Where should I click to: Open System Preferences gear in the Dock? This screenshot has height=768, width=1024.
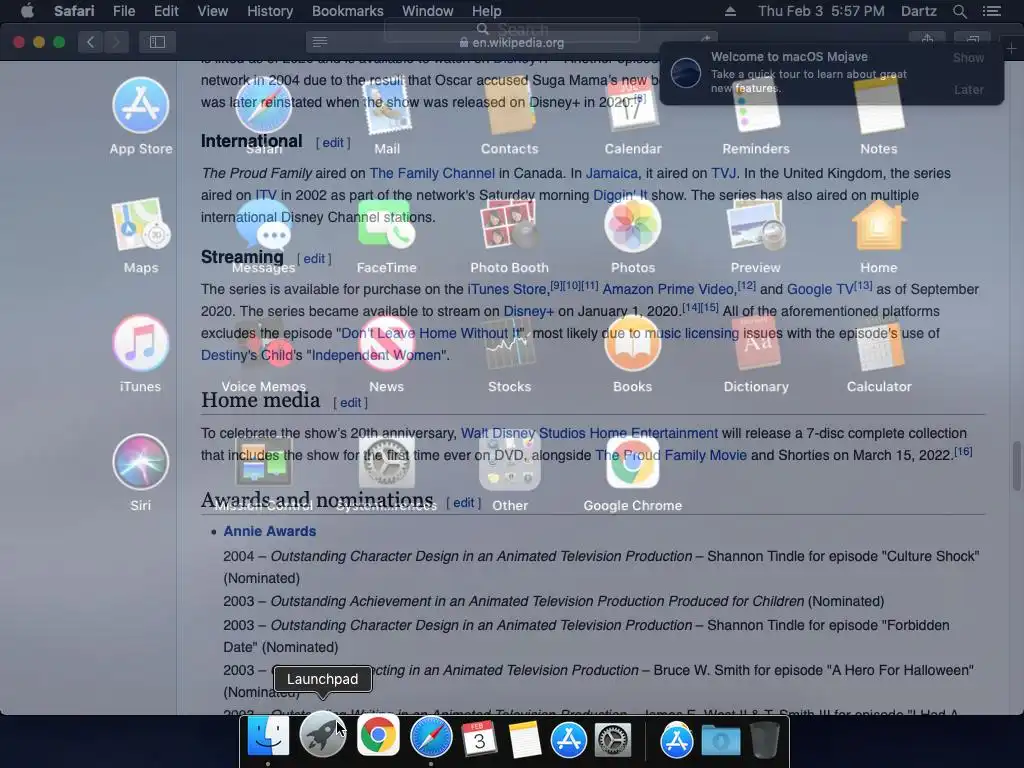(613, 739)
